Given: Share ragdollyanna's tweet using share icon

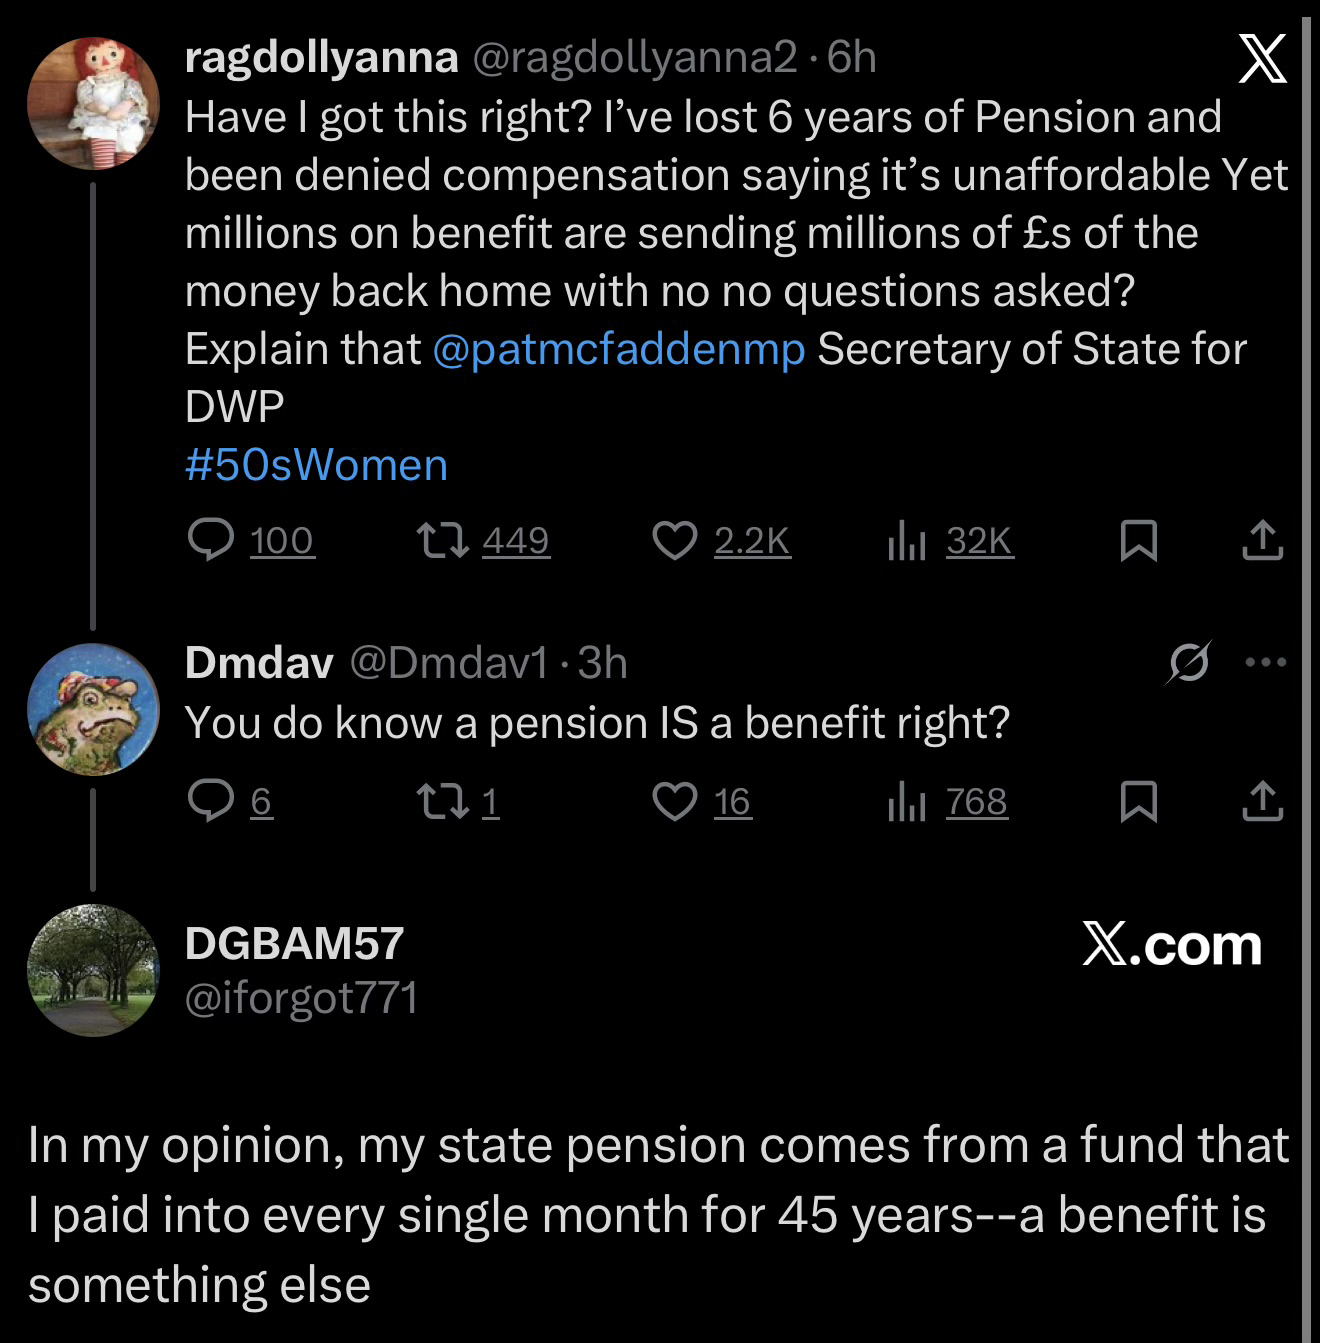Looking at the screenshot, I should tap(1262, 540).
